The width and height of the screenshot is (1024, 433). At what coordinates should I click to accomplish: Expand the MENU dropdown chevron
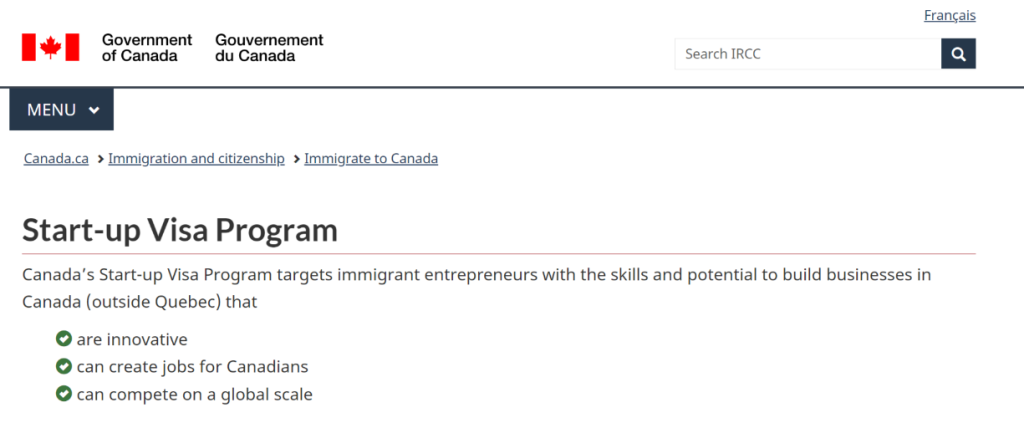point(94,110)
